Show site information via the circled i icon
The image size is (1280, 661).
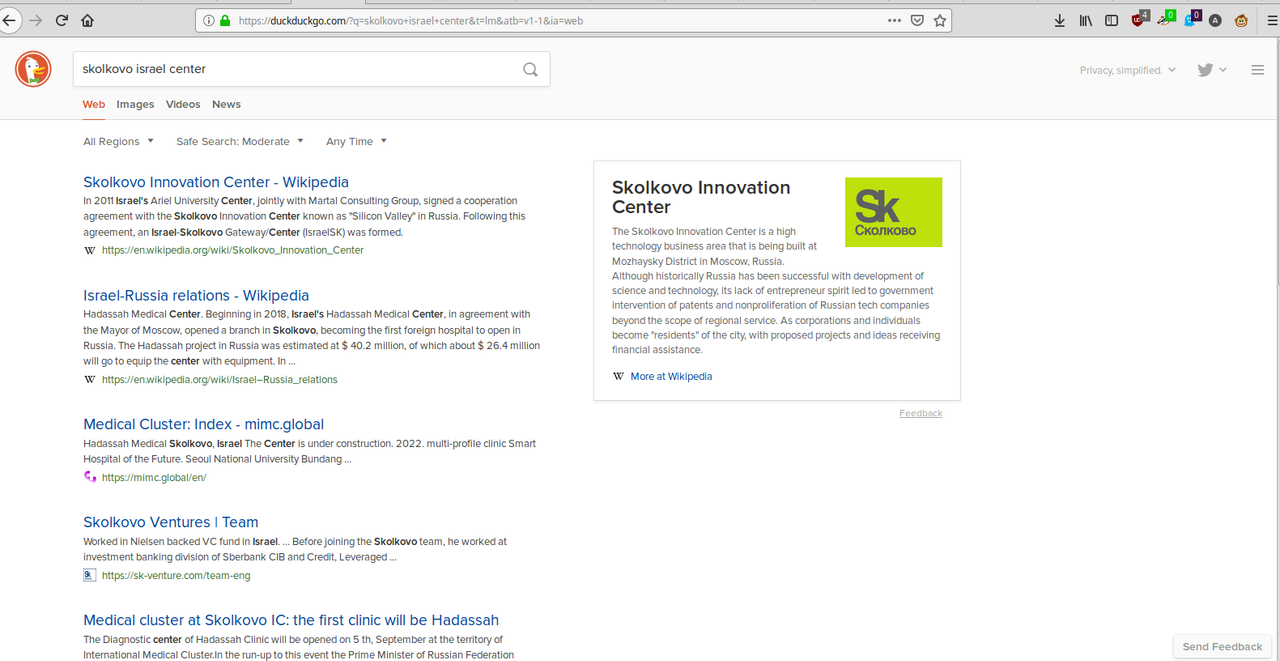tap(208, 20)
